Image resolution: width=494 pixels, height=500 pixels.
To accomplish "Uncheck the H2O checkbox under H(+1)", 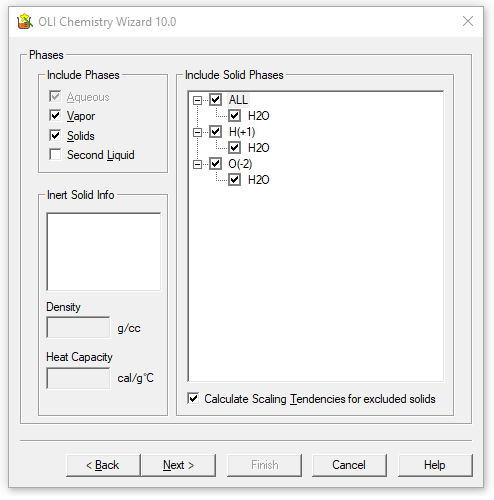I will 235,147.
